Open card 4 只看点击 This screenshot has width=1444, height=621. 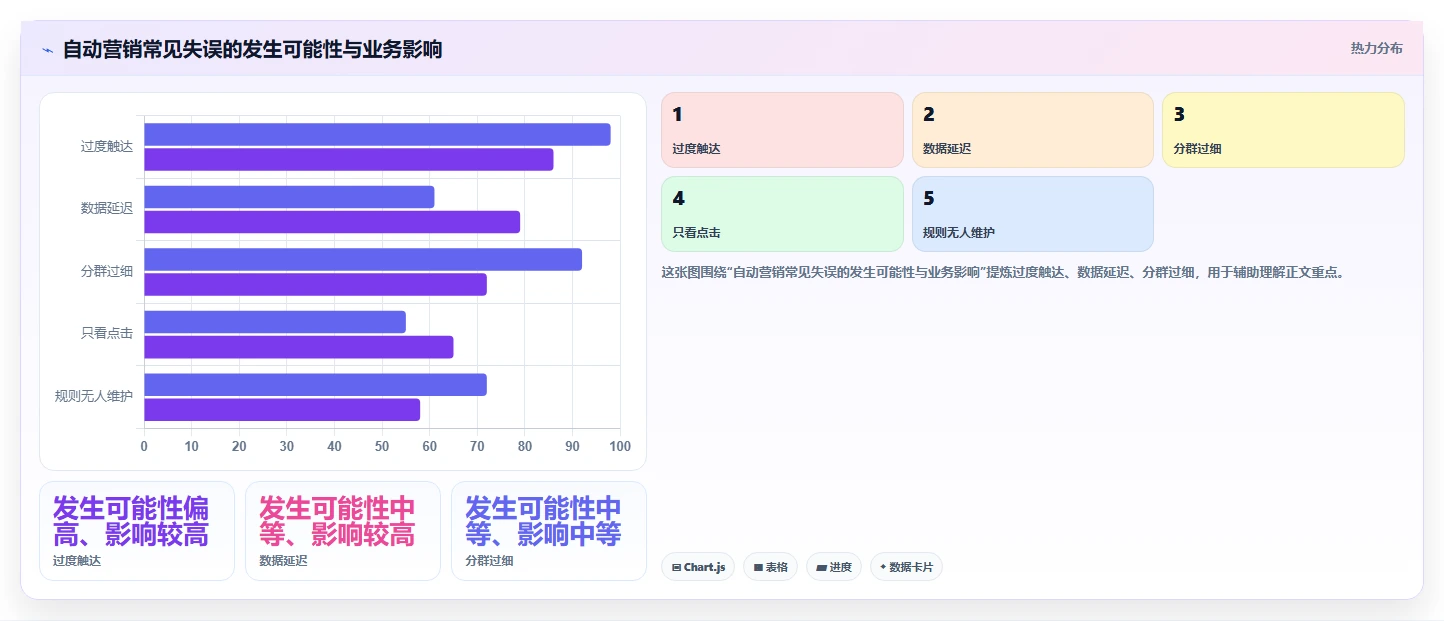pos(782,214)
